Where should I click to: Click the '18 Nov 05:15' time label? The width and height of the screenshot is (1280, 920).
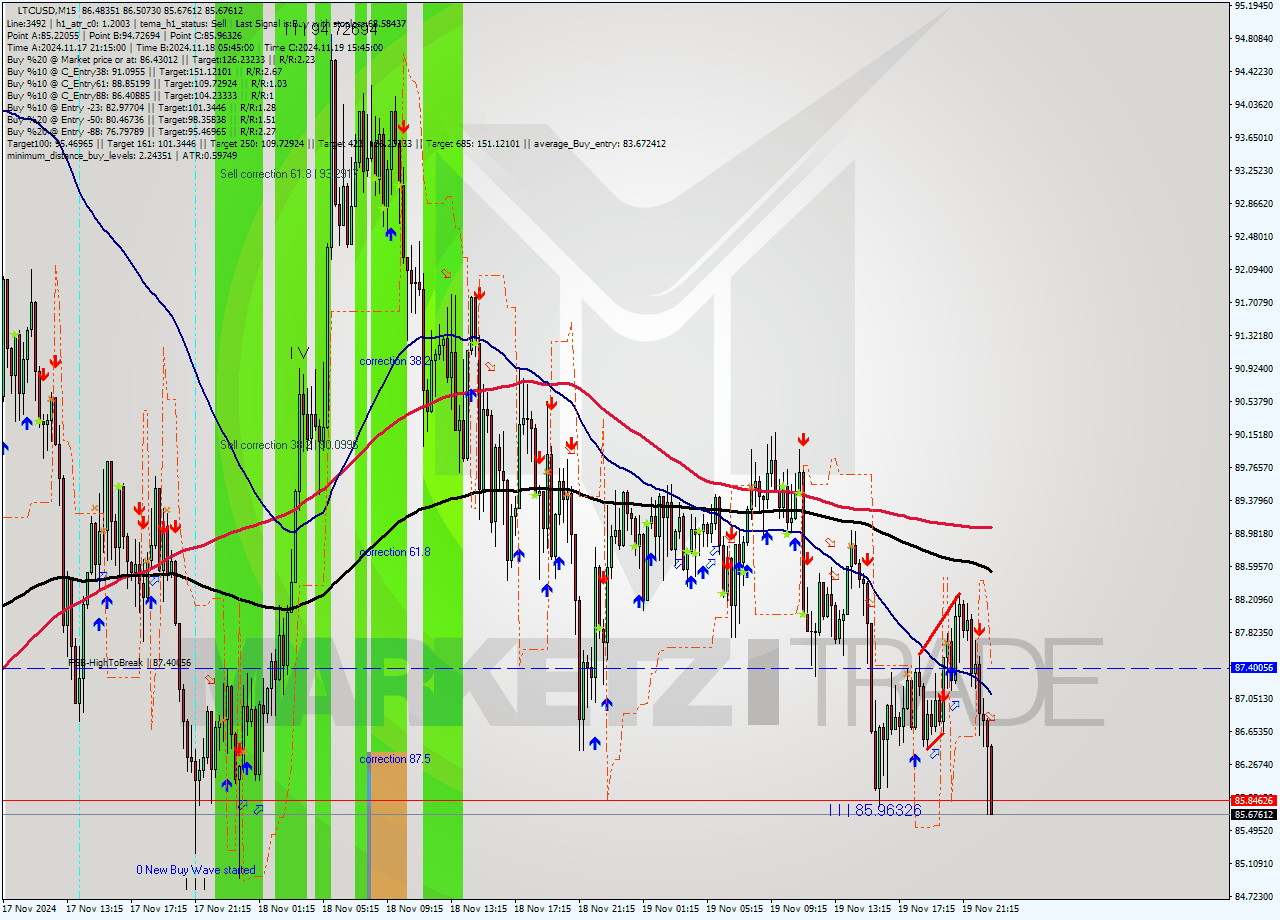tap(351, 909)
